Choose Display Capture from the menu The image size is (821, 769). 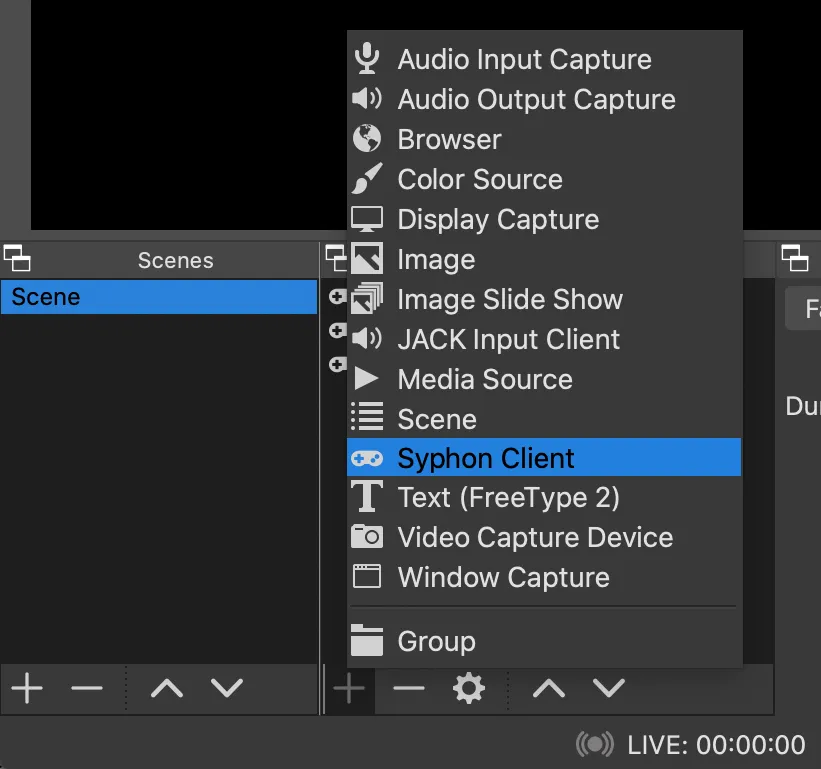coord(498,219)
